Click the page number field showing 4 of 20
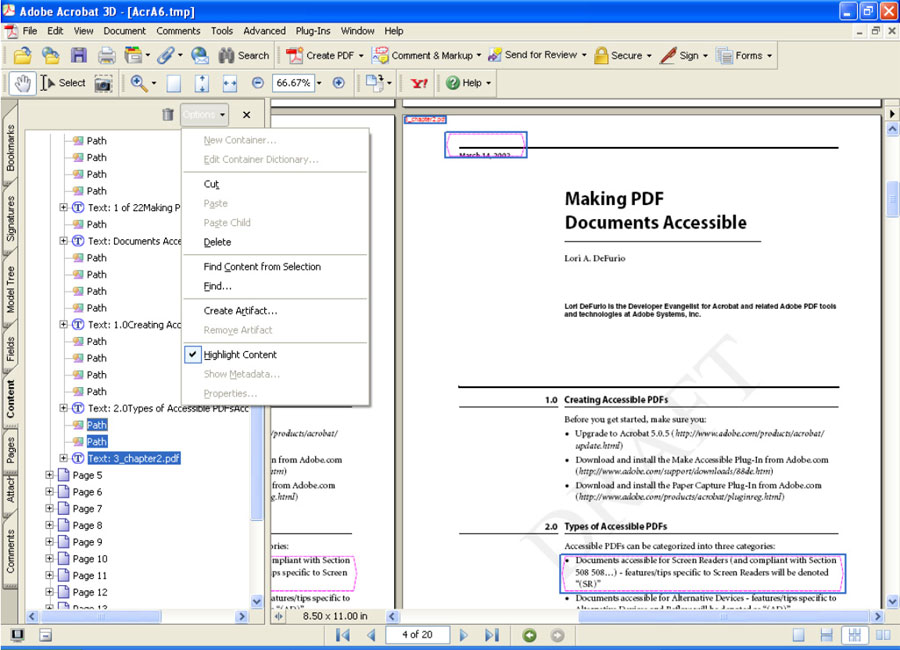 pyautogui.click(x=417, y=634)
